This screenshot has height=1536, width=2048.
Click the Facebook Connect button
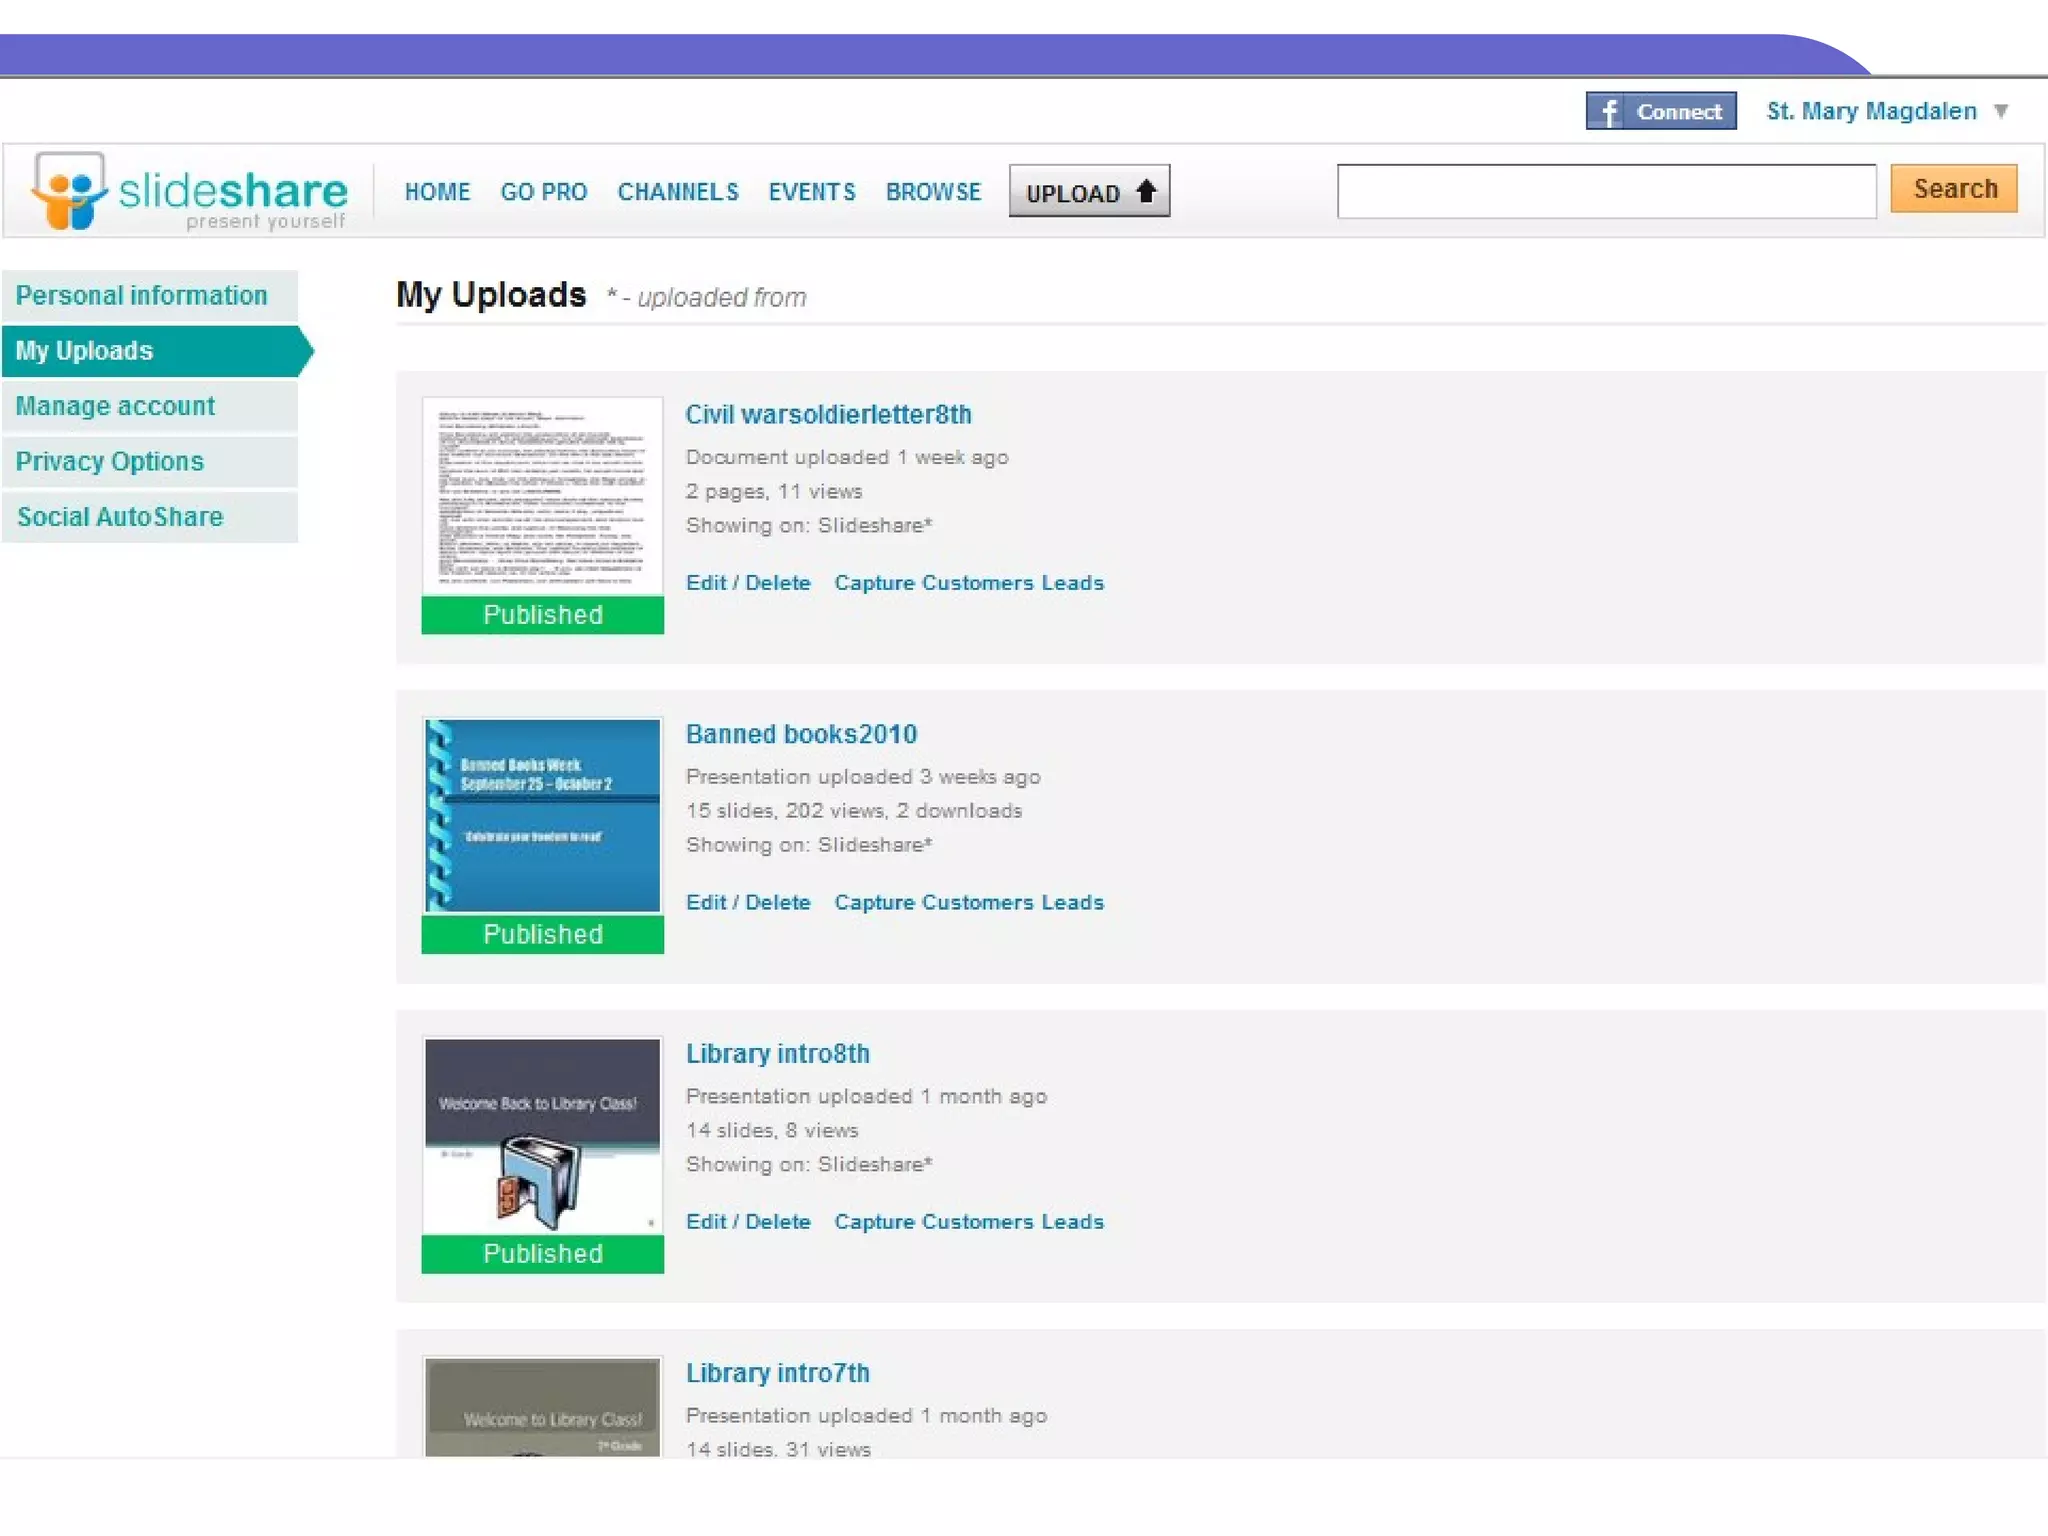point(1660,111)
